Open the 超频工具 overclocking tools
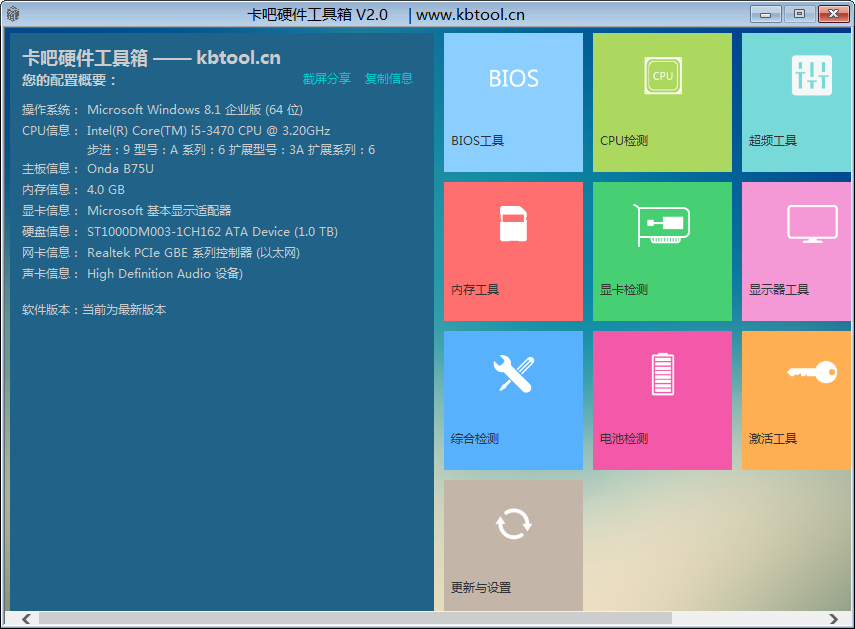Image resolution: width=855 pixels, height=629 pixels. click(795, 101)
